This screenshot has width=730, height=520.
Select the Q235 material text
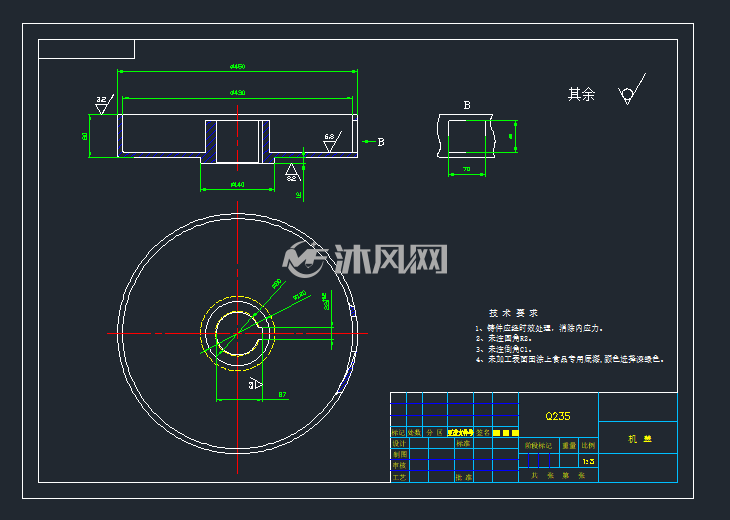558,416
